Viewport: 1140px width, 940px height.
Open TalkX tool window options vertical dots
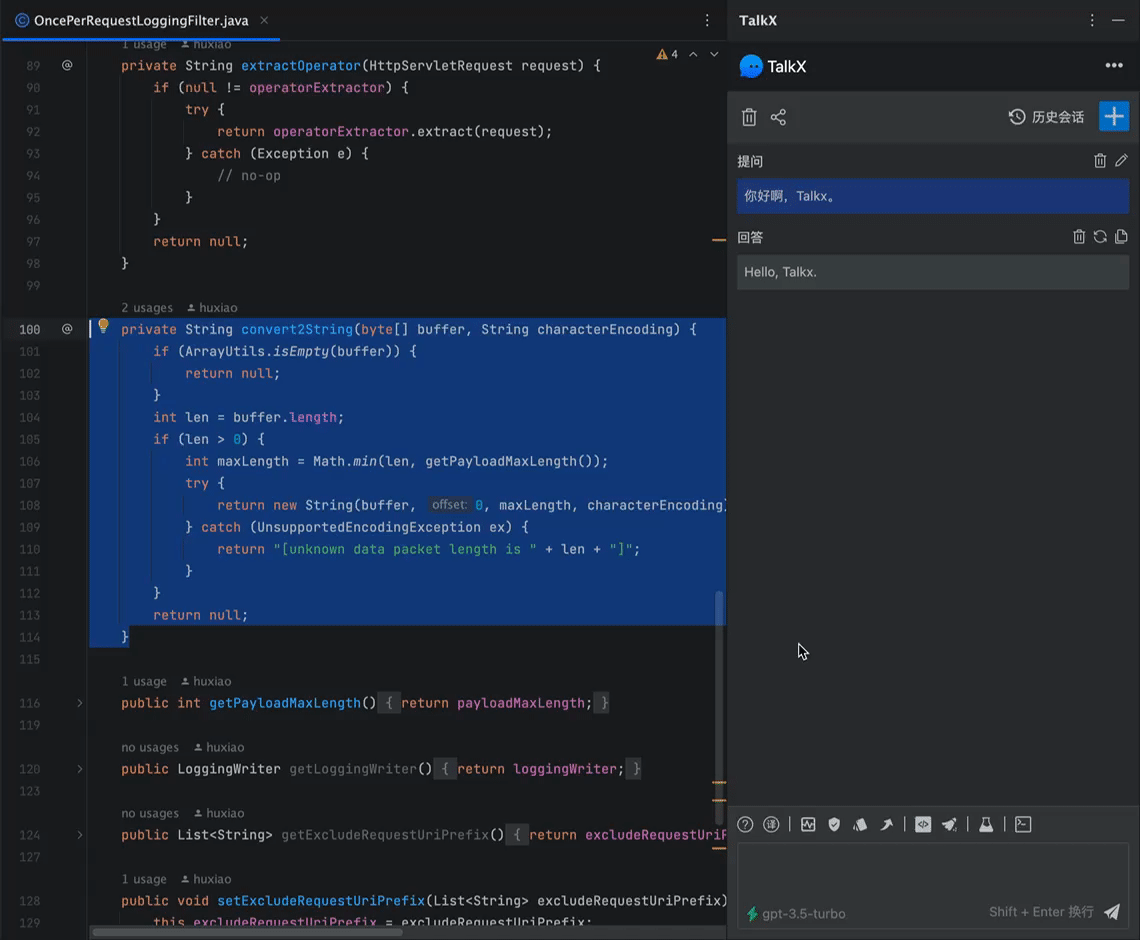click(x=1092, y=20)
